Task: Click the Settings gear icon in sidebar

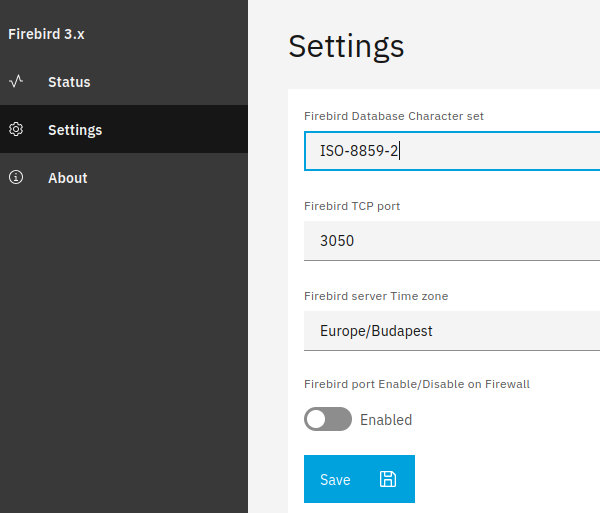Action: [x=16, y=130]
